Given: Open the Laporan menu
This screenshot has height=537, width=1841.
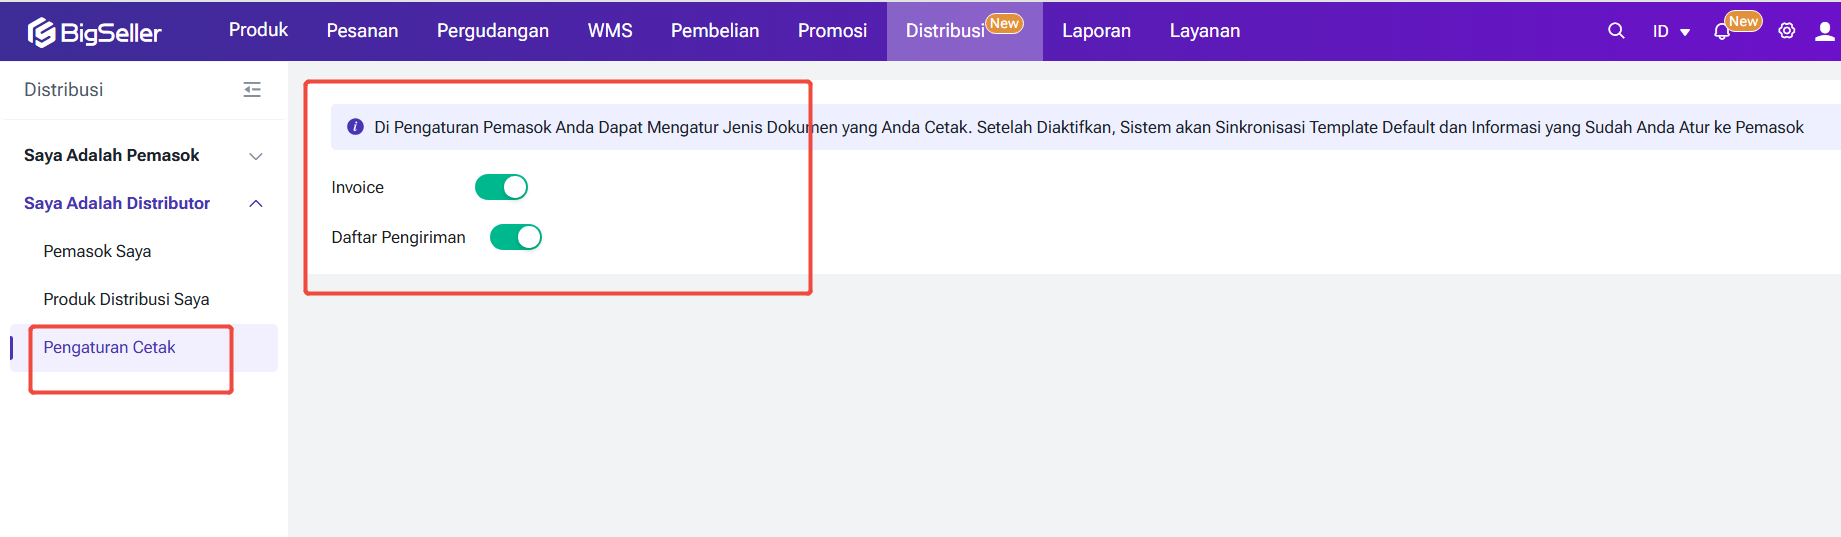Looking at the screenshot, I should [1096, 31].
